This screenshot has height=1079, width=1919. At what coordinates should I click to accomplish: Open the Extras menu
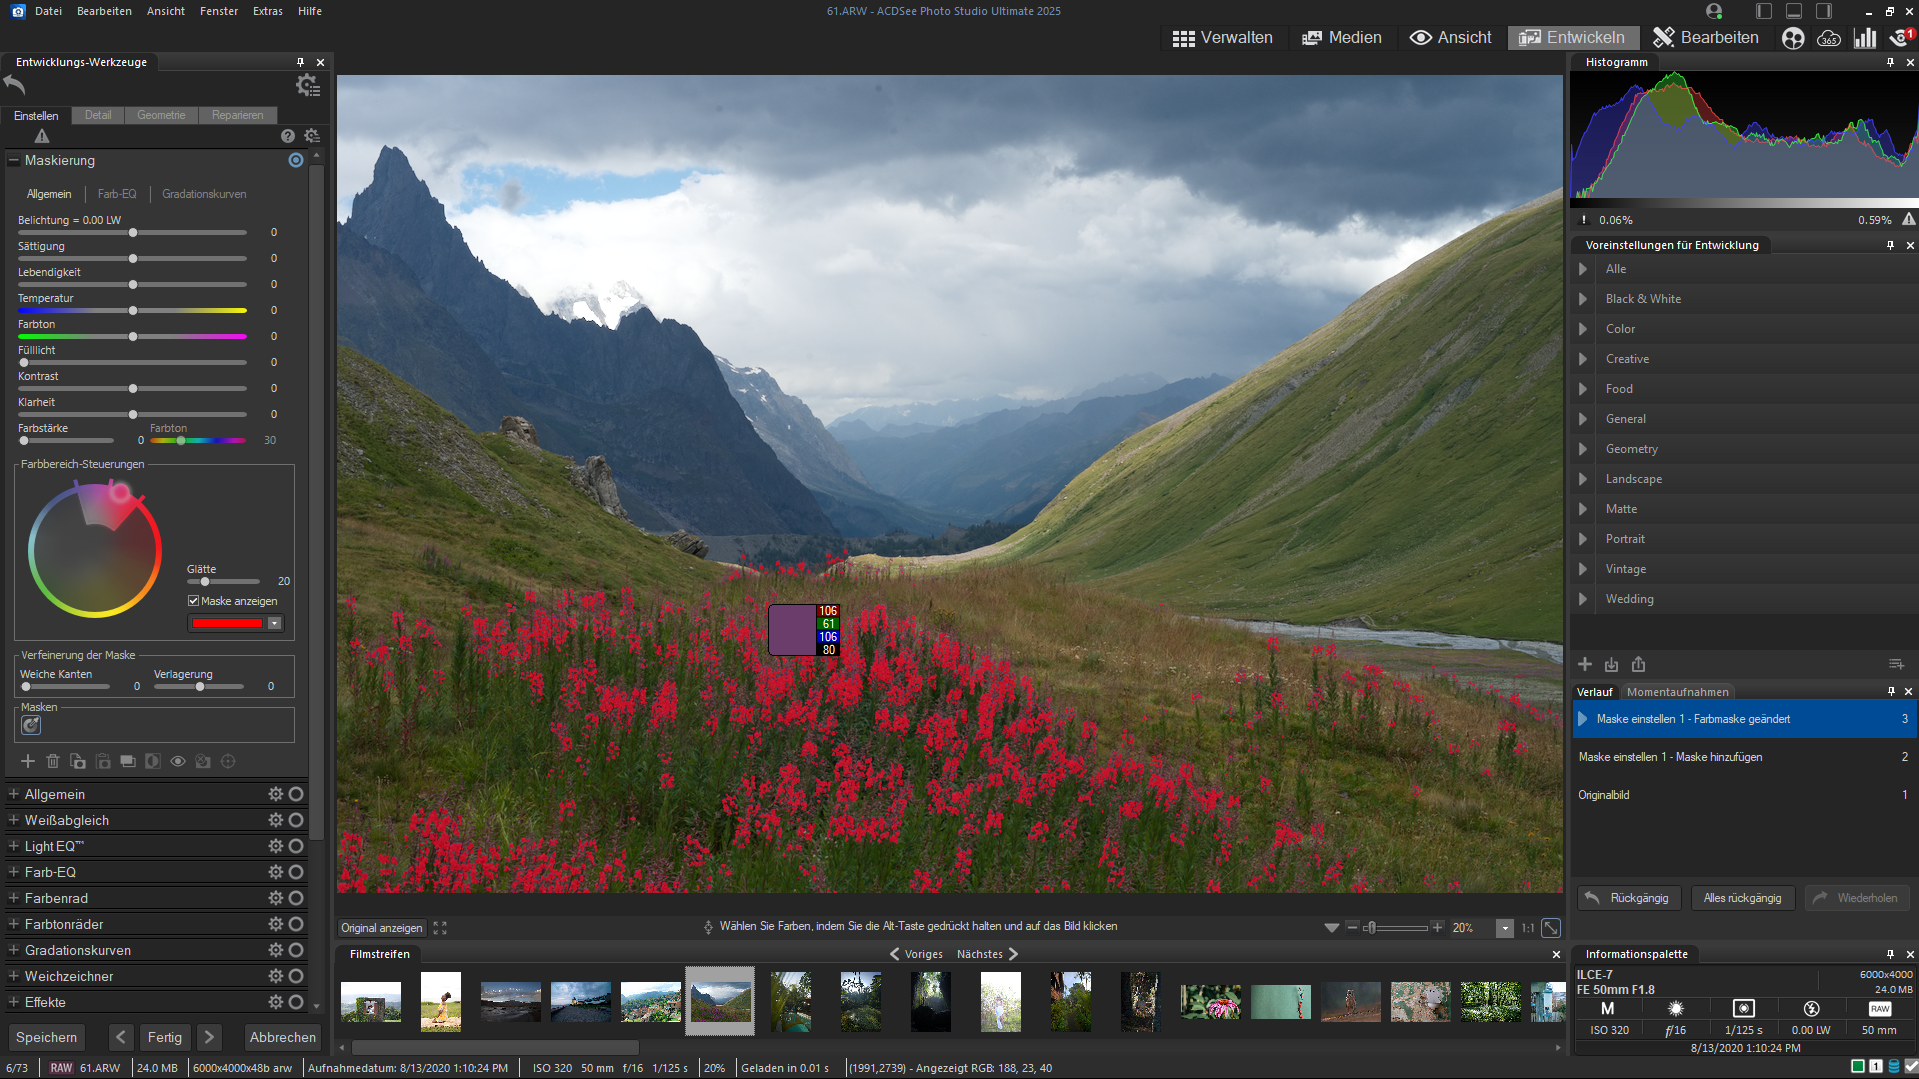point(267,11)
